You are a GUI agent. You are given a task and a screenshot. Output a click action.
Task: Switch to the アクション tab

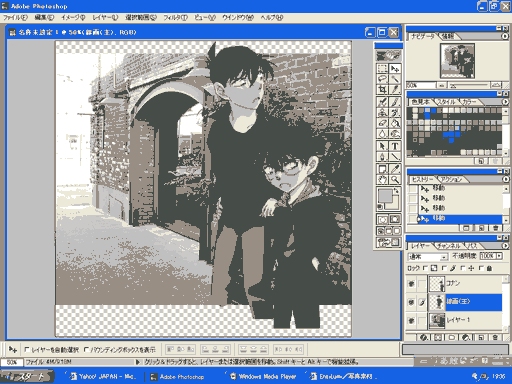pyautogui.click(x=452, y=180)
